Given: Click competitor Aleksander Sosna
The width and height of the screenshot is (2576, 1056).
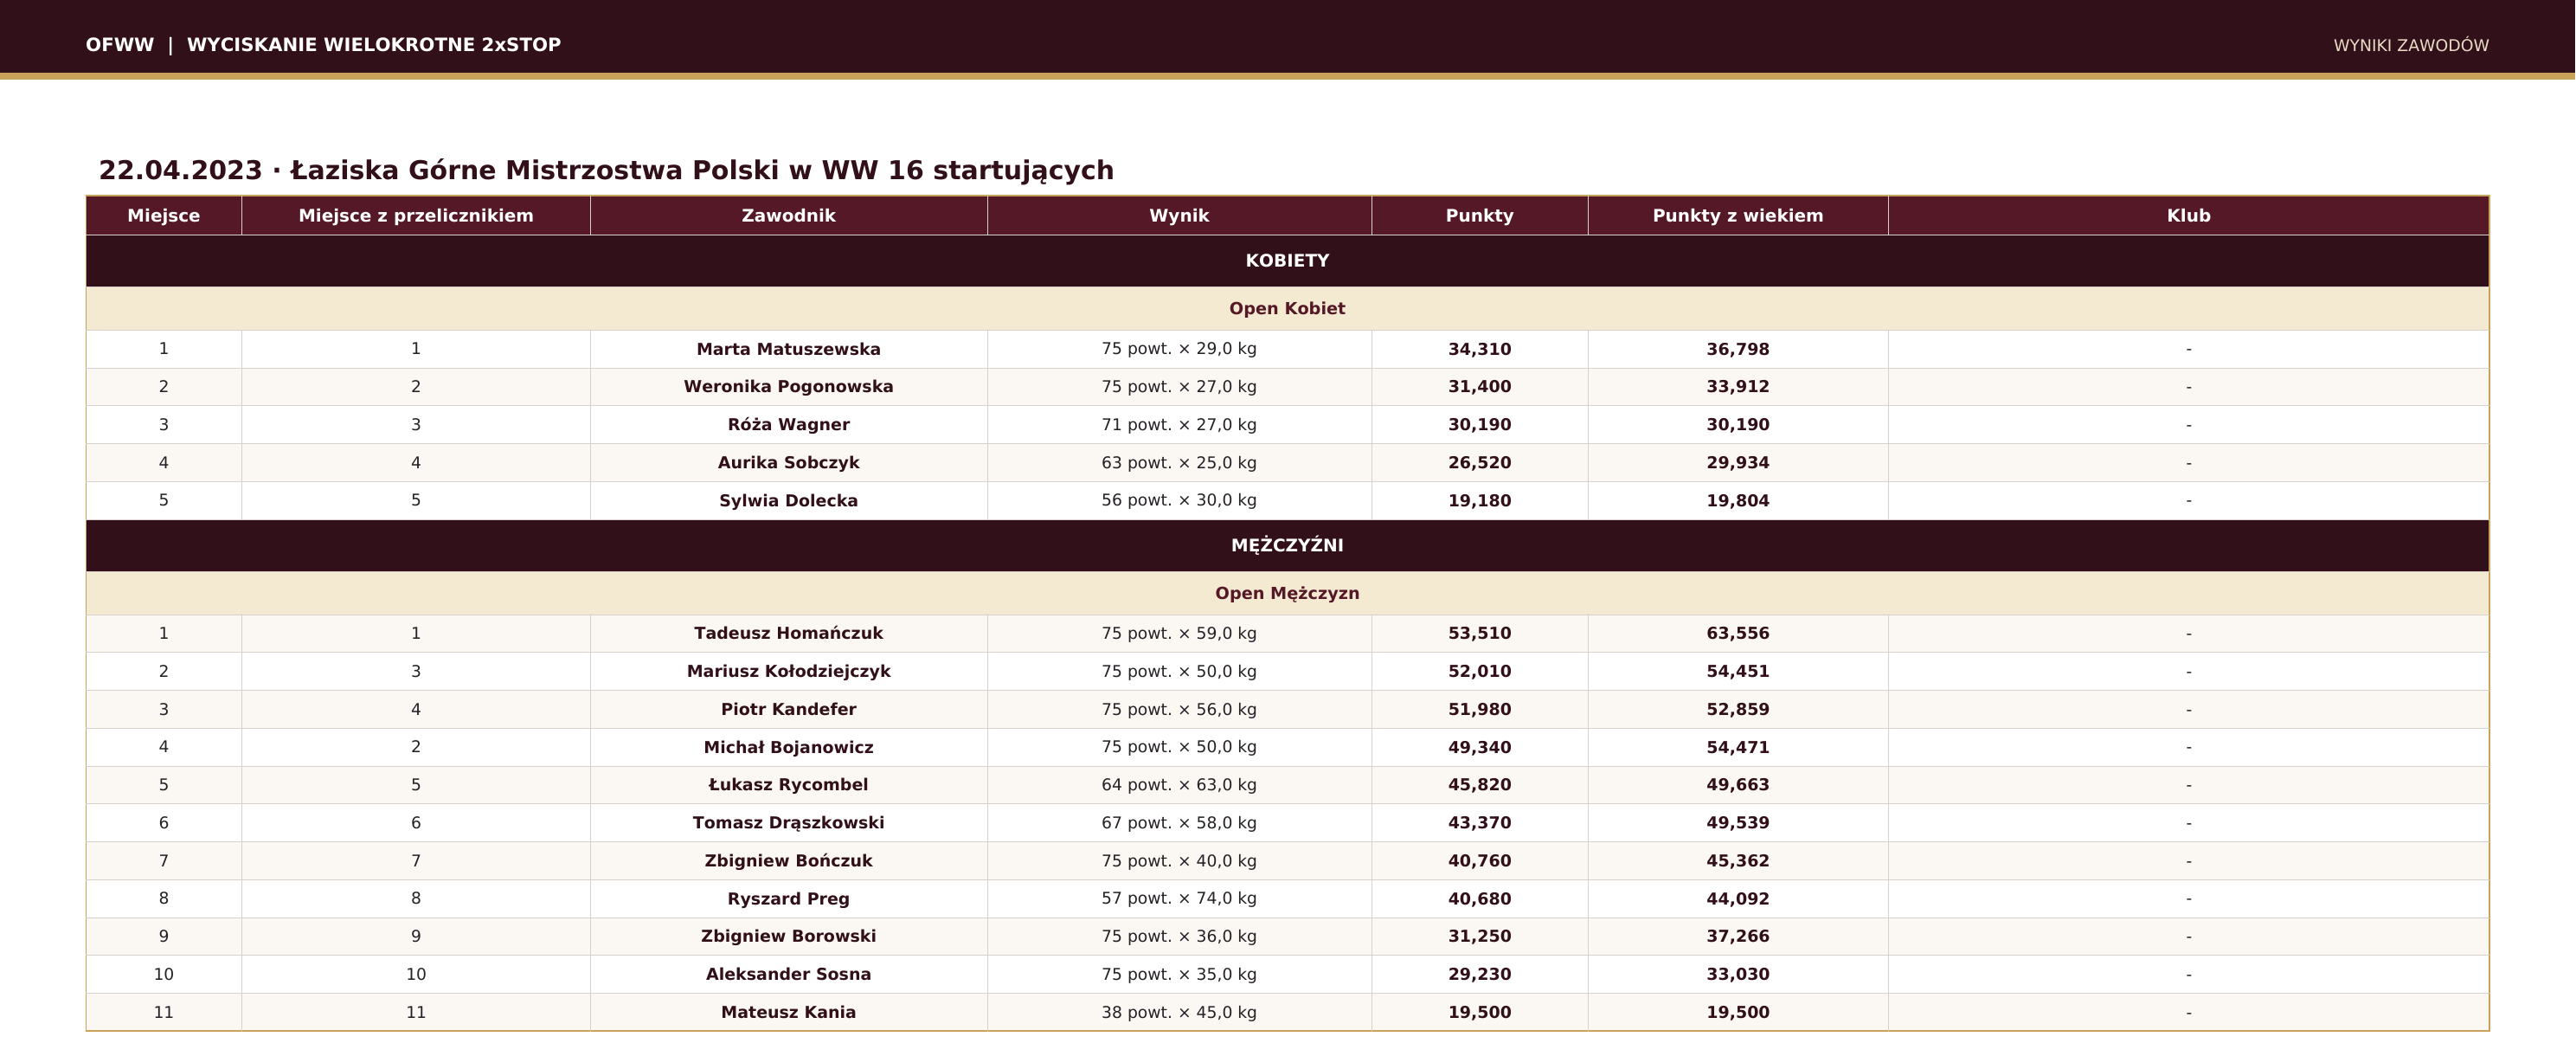Looking at the screenshot, I should [x=789, y=974].
